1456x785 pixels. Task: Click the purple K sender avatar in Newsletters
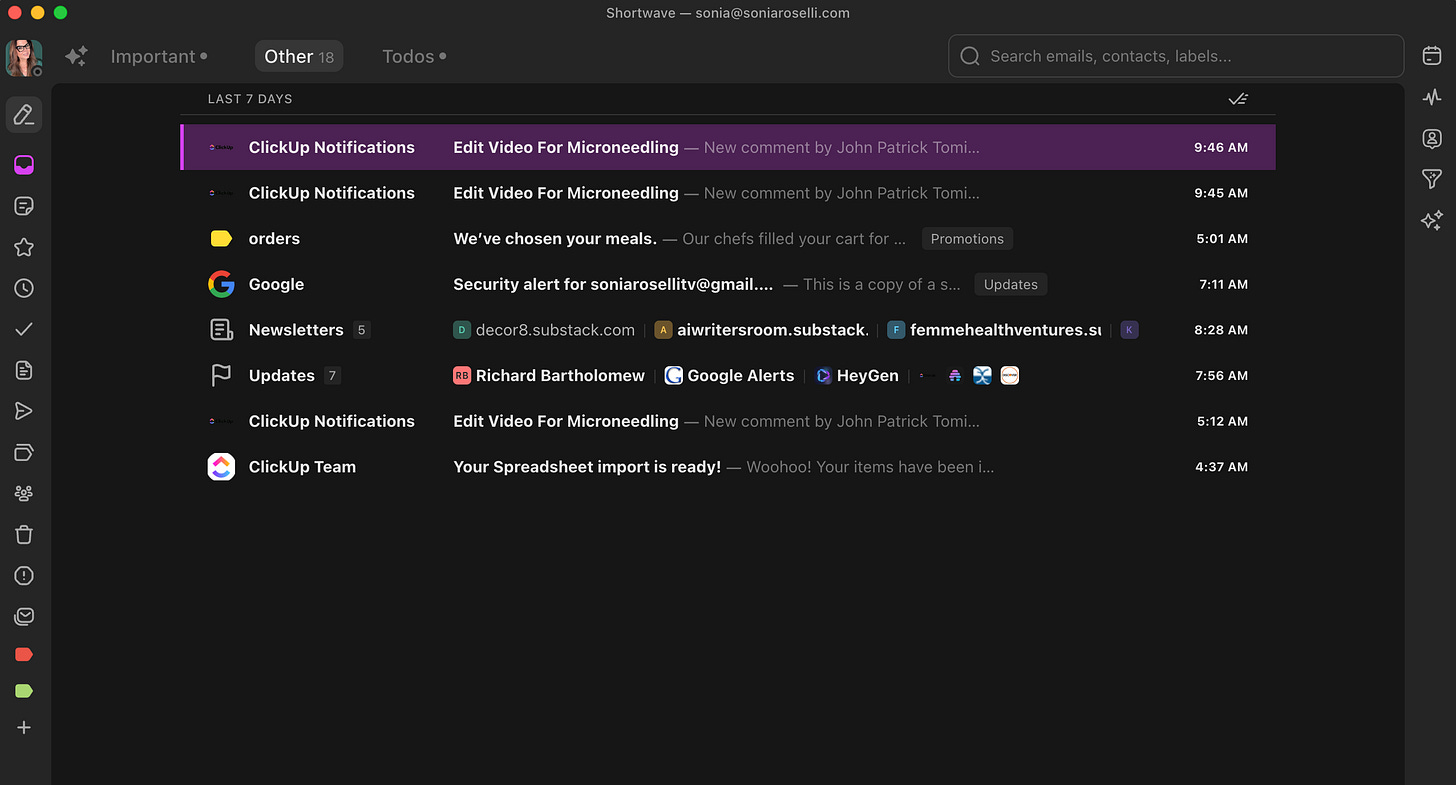1129,330
